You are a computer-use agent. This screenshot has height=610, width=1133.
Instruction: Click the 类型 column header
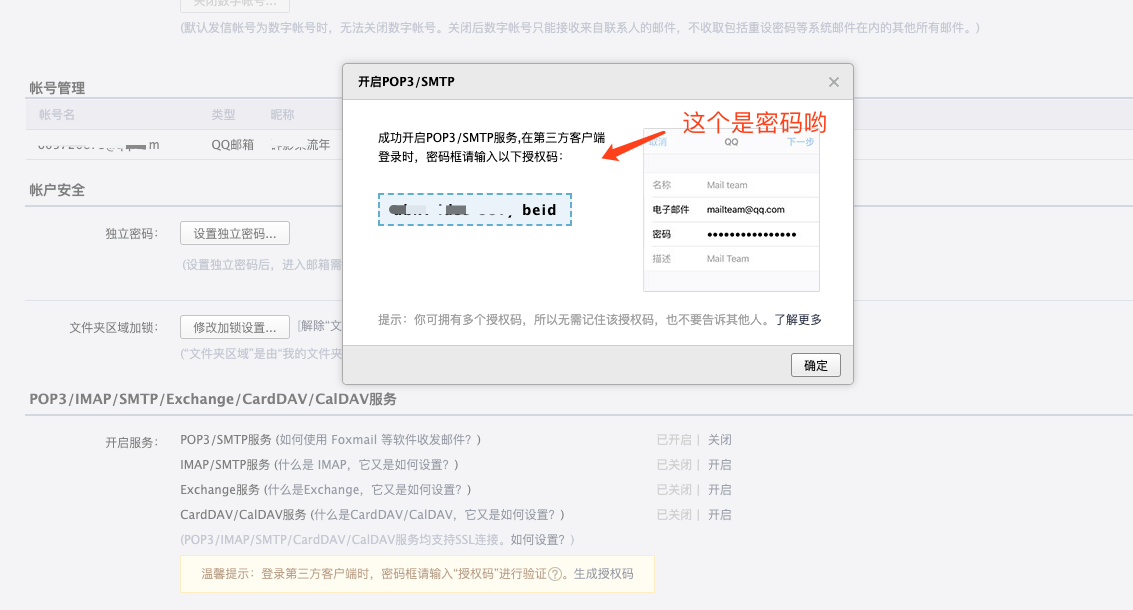223,114
